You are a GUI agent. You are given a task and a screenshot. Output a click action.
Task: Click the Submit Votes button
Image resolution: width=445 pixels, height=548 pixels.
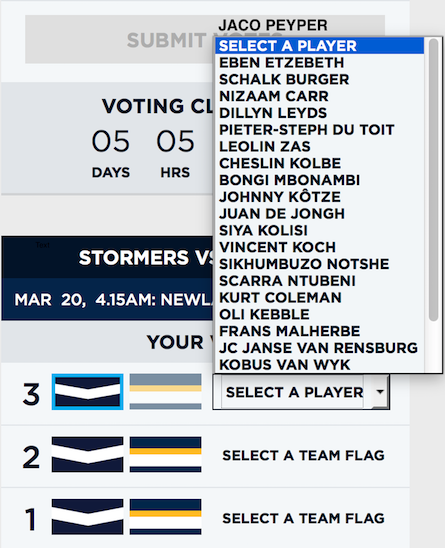[205, 39]
